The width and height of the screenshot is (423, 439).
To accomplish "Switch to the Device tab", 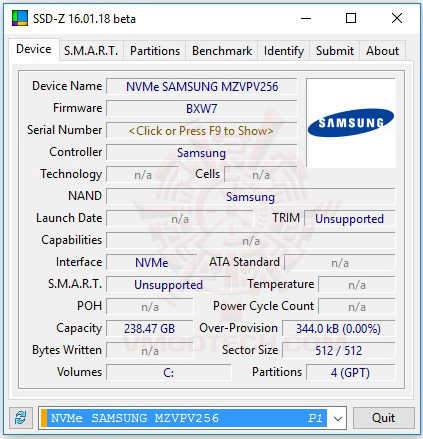I will 34,49.
